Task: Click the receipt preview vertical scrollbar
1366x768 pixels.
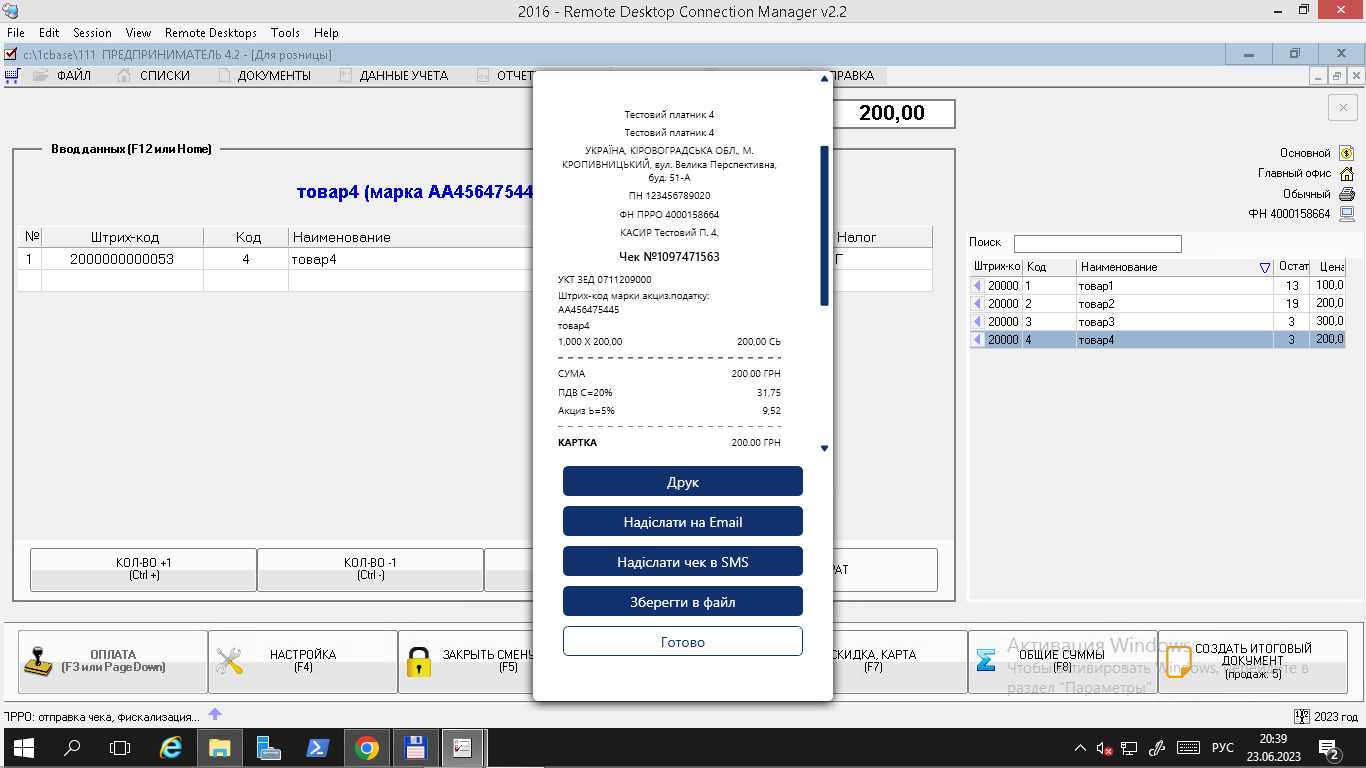Action: pos(824,225)
